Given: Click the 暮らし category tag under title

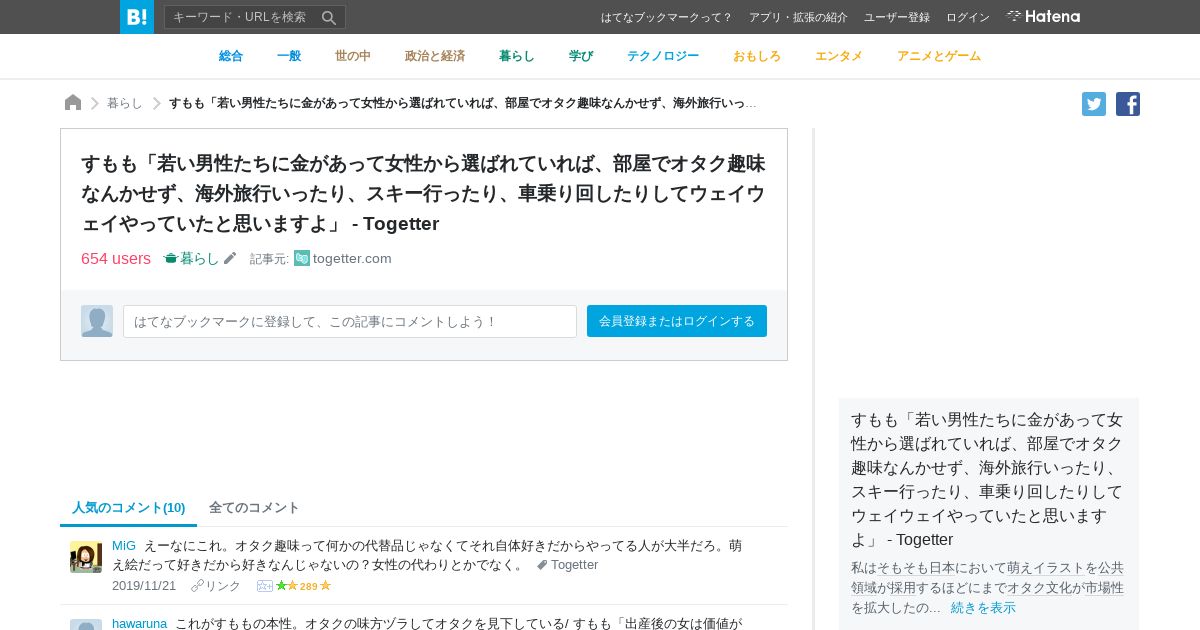Looking at the screenshot, I should (x=191, y=258).
